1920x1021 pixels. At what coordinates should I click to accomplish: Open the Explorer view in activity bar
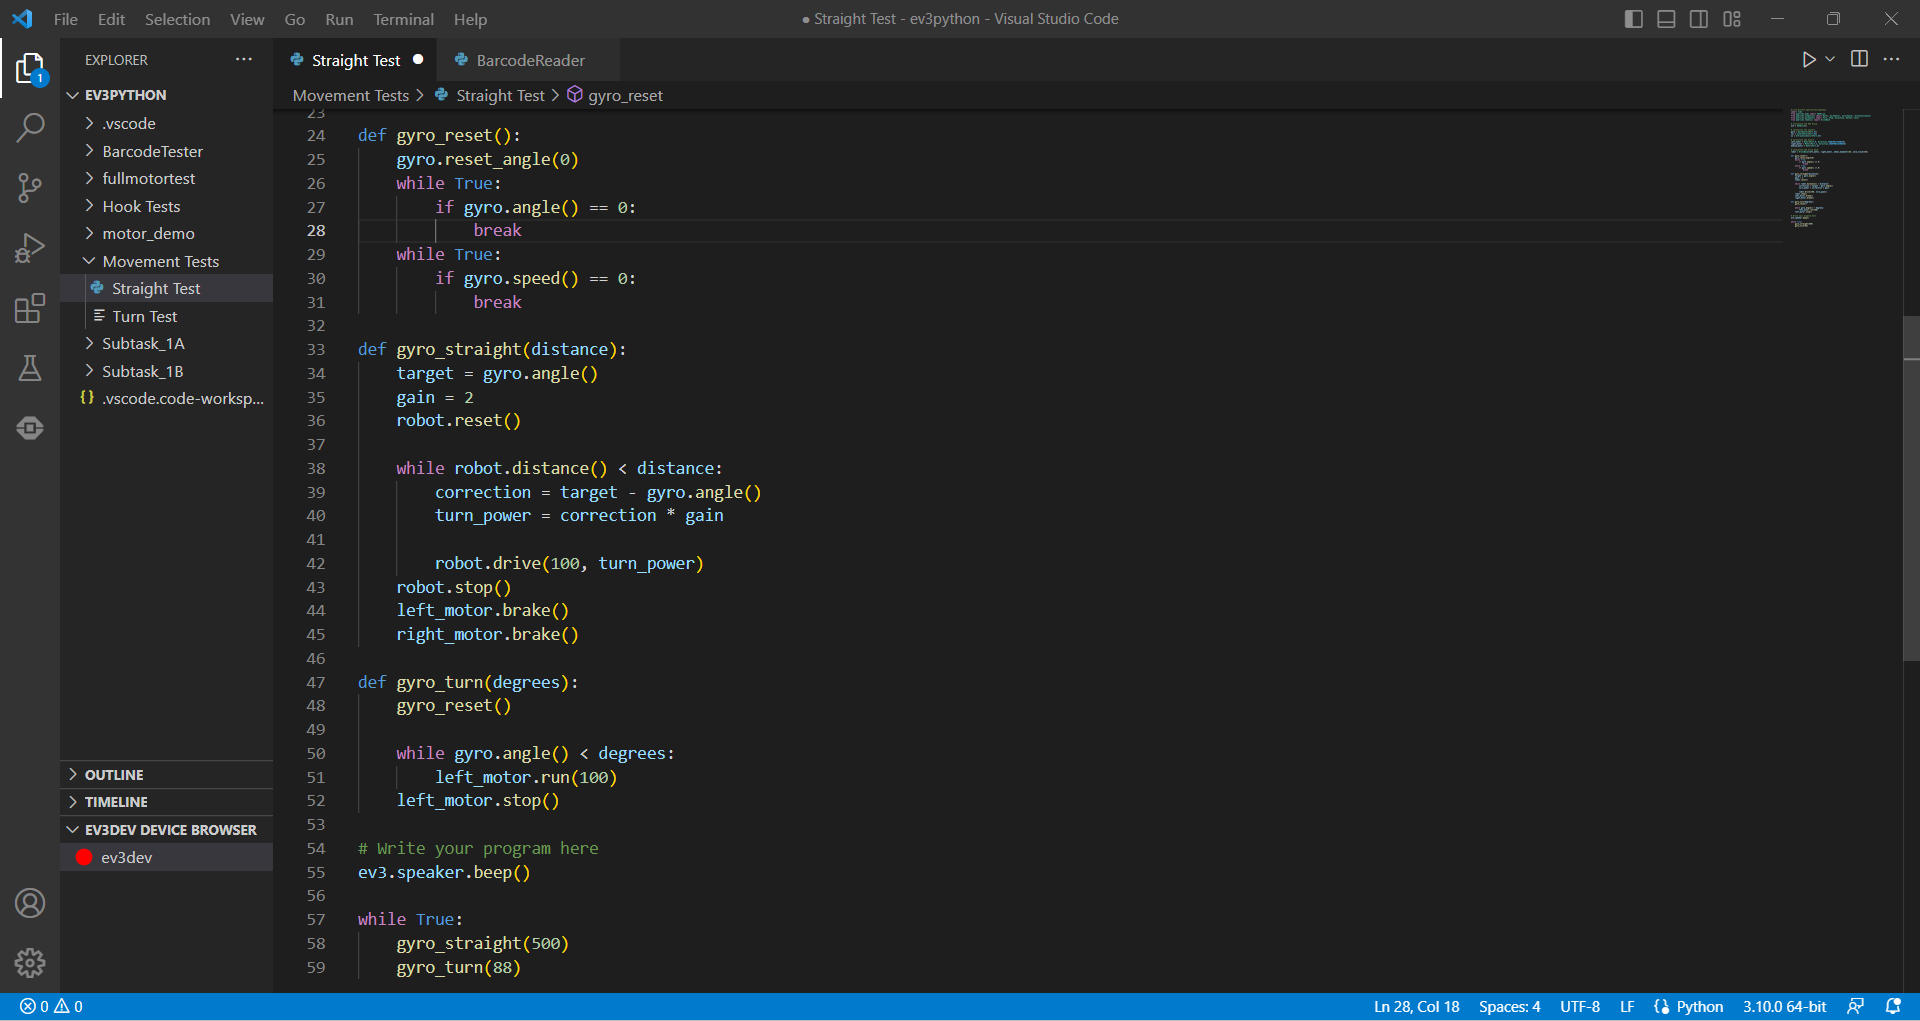point(30,69)
